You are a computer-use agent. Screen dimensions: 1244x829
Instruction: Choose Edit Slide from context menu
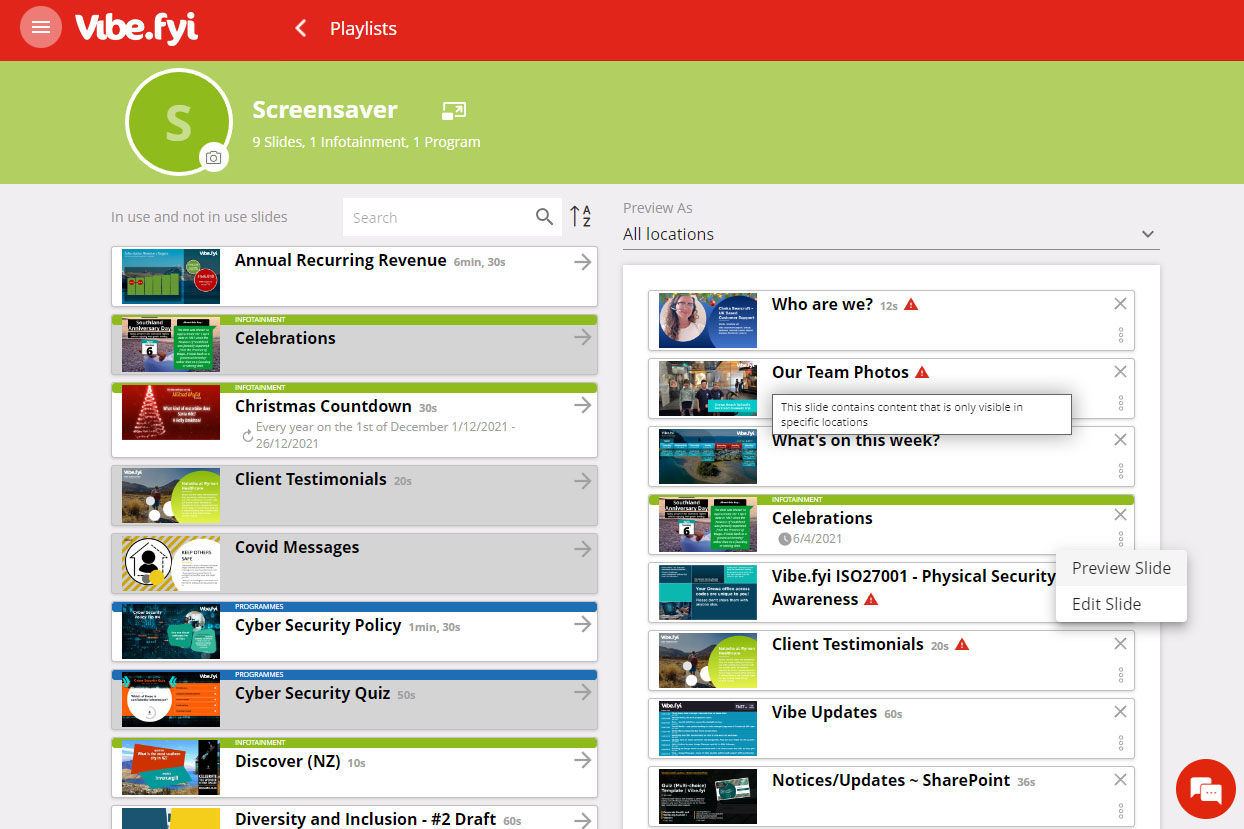click(1106, 604)
